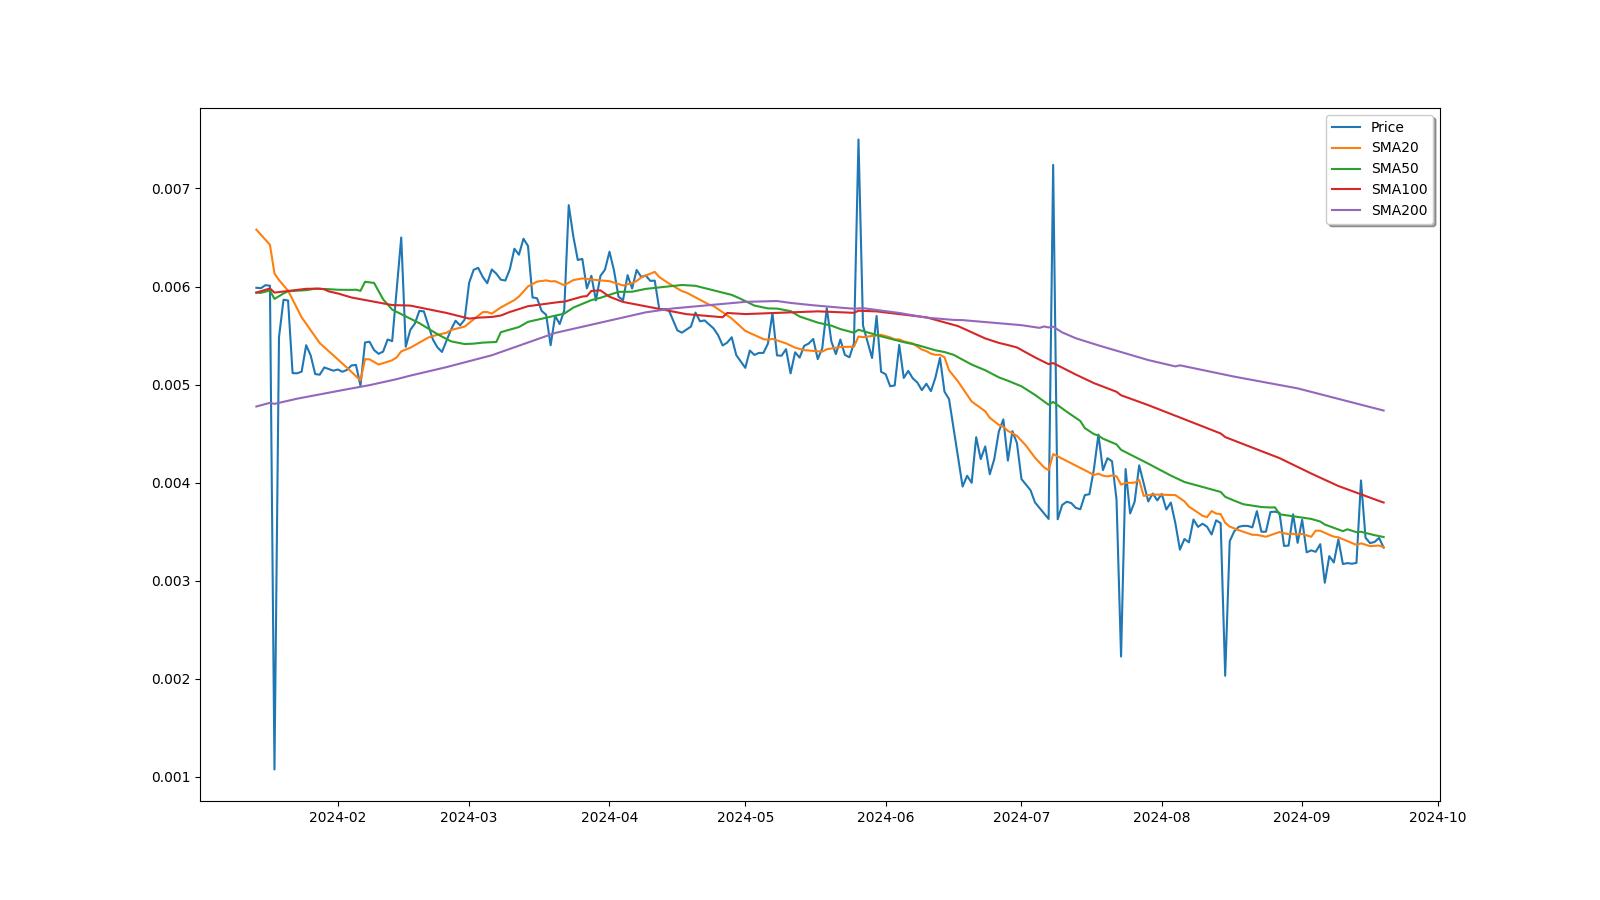This screenshot has height=900, width=1600.
Task: Click the SMA200 legend label
Action: (x=1399, y=211)
